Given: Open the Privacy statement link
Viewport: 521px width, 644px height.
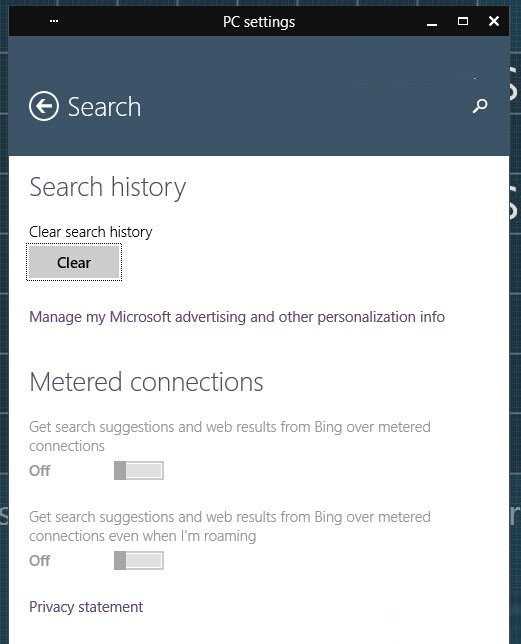Looking at the screenshot, I should click(x=86, y=607).
